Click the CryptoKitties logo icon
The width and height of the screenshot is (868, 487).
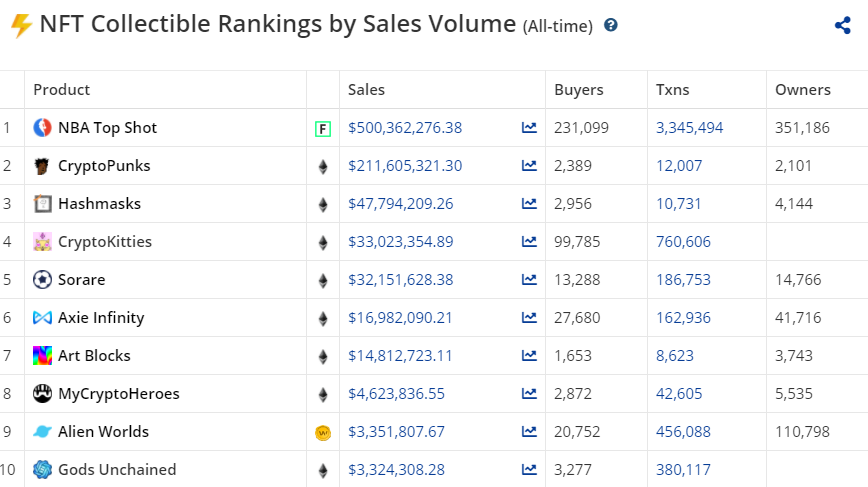click(43, 242)
